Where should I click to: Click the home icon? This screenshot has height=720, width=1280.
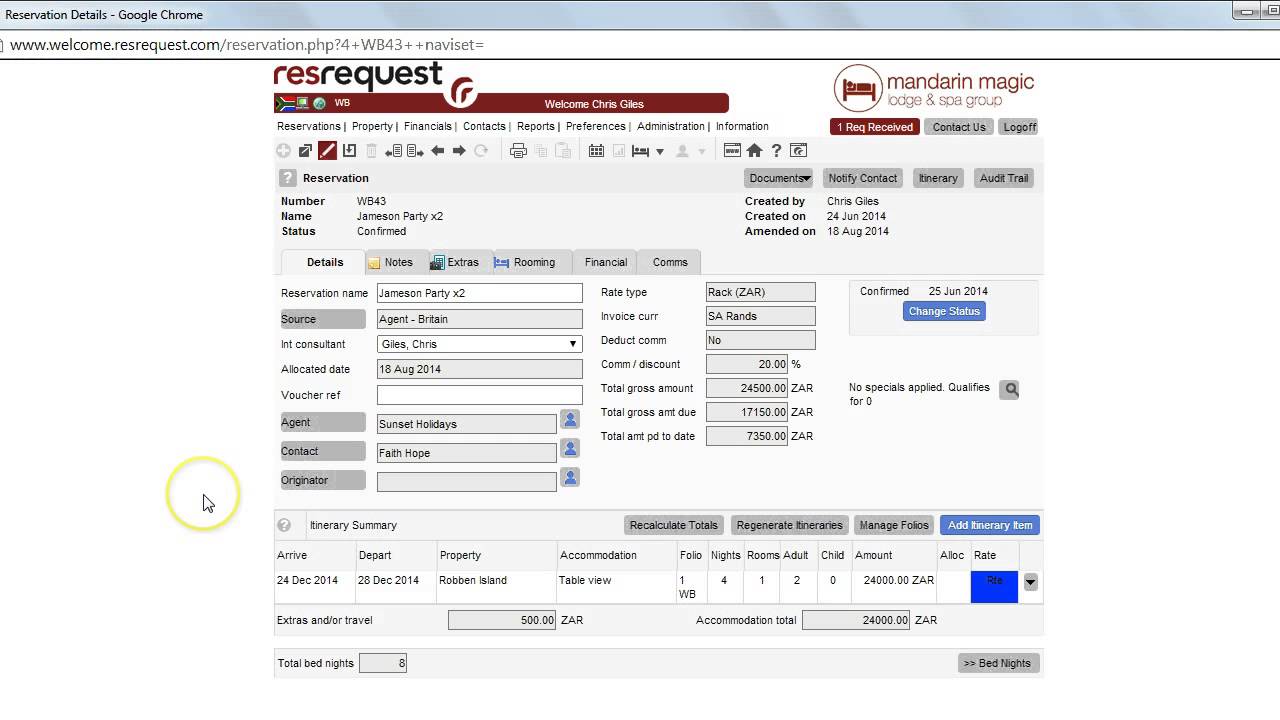pyautogui.click(x=754, y=151)
